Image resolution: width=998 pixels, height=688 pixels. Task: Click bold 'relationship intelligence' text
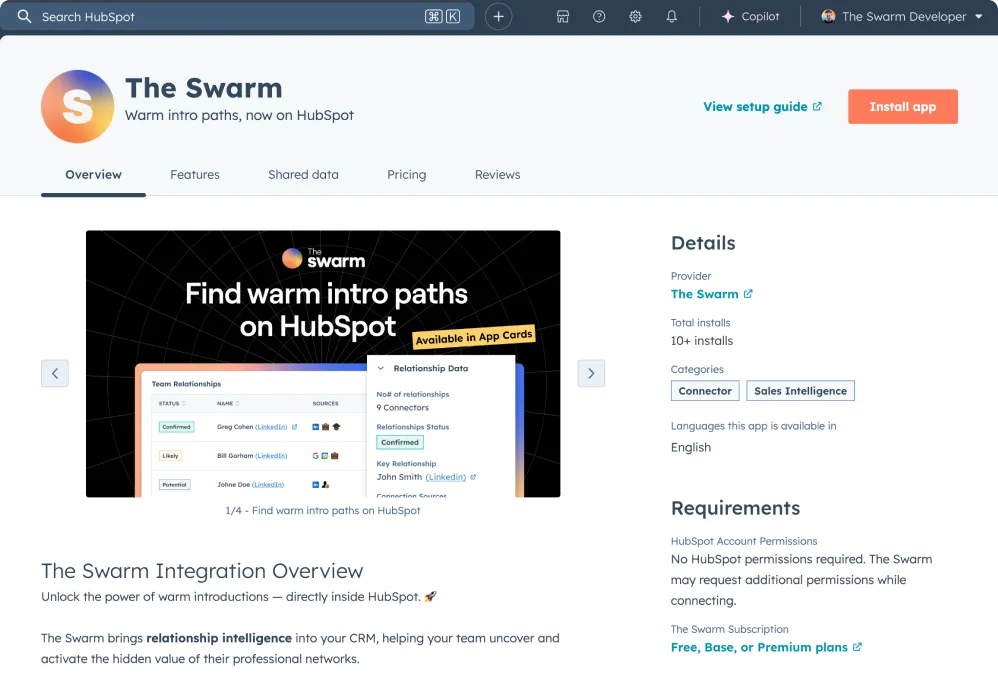pos(219,638)
